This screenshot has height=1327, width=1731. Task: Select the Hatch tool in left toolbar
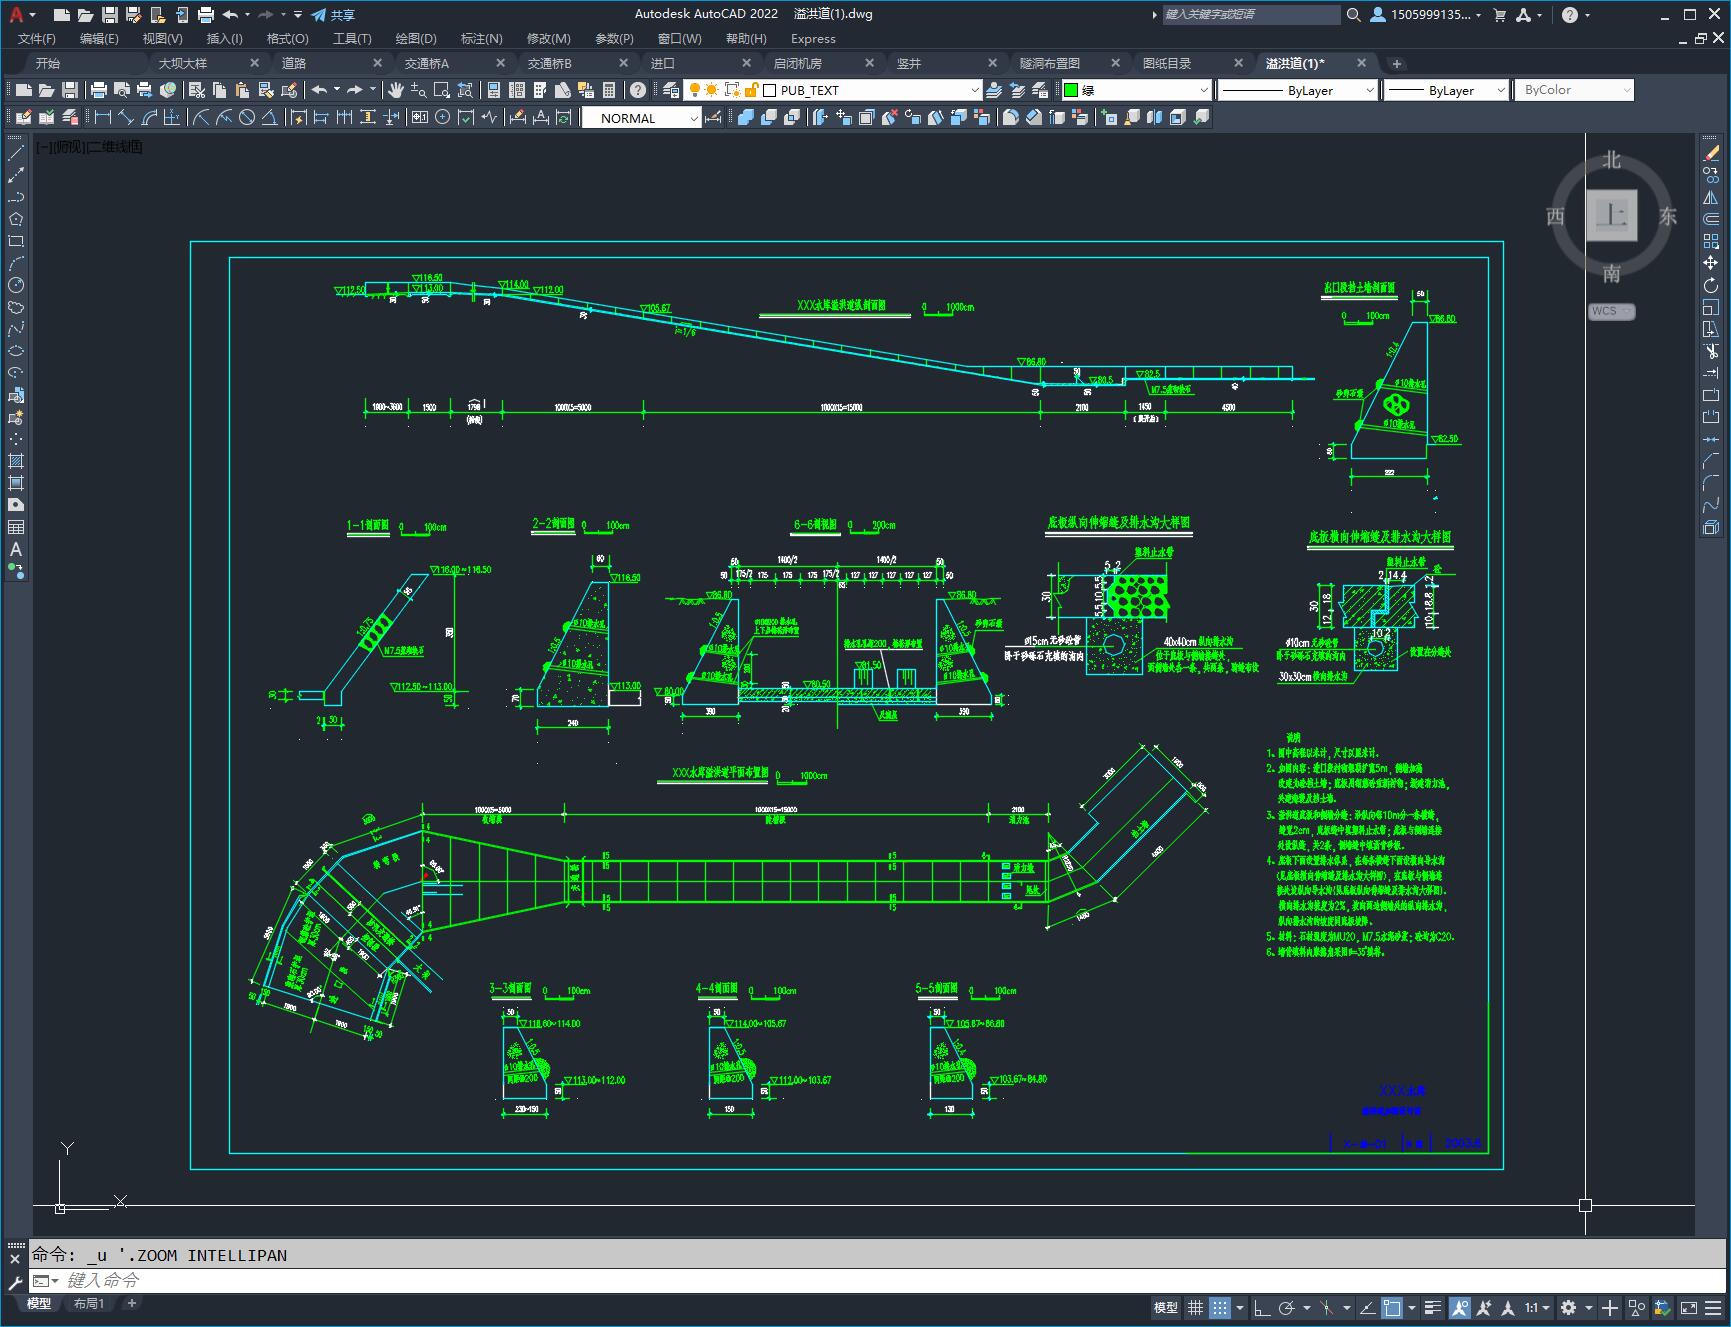coord(16,461)
